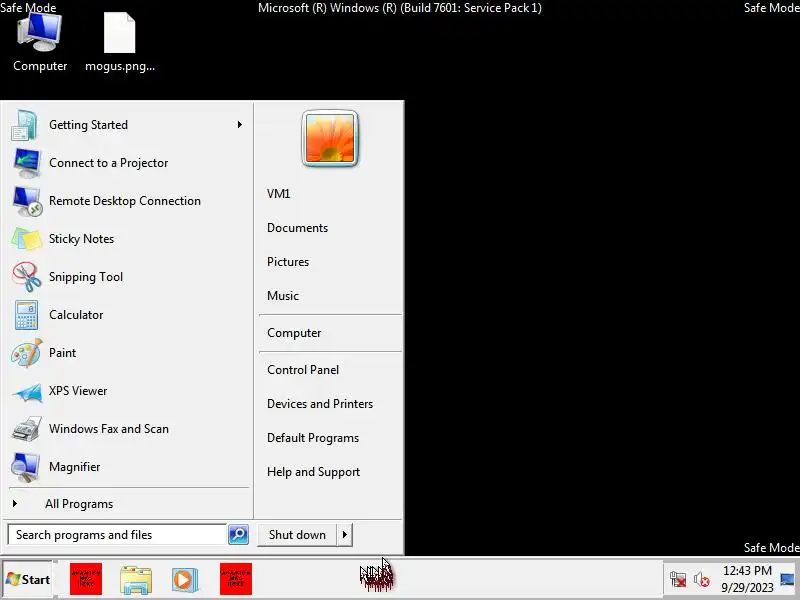Click the Shut down button
The height and width of the screenshot is (600, 800).
297,535
